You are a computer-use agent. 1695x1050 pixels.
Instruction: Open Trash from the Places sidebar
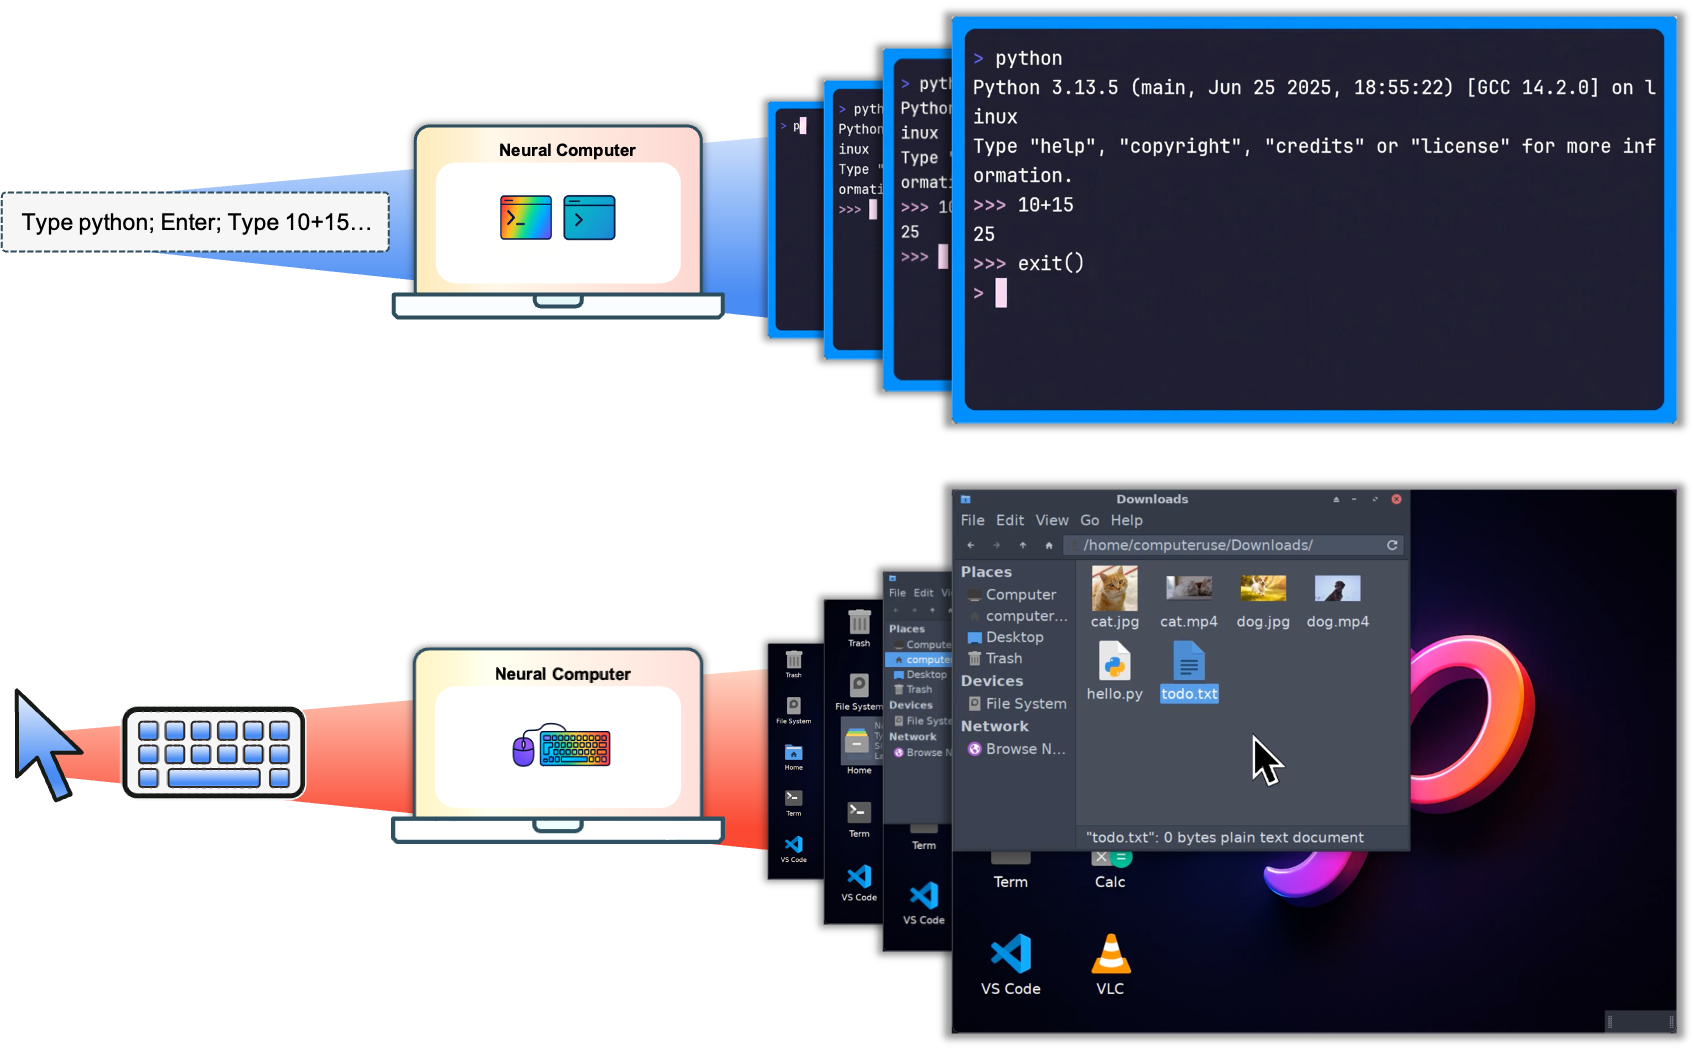[x=1004, y=658]
